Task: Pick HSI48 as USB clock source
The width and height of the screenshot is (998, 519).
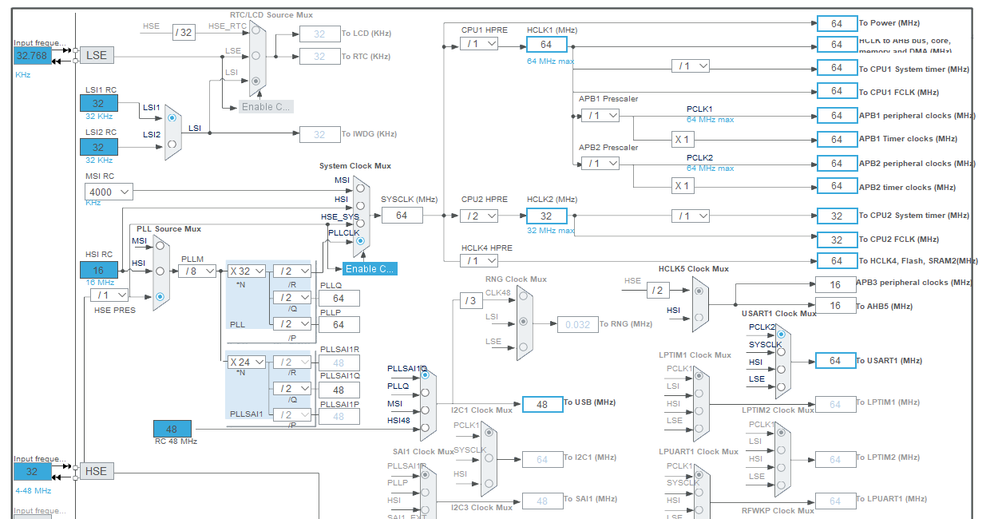Action: [x=427, y=428]
